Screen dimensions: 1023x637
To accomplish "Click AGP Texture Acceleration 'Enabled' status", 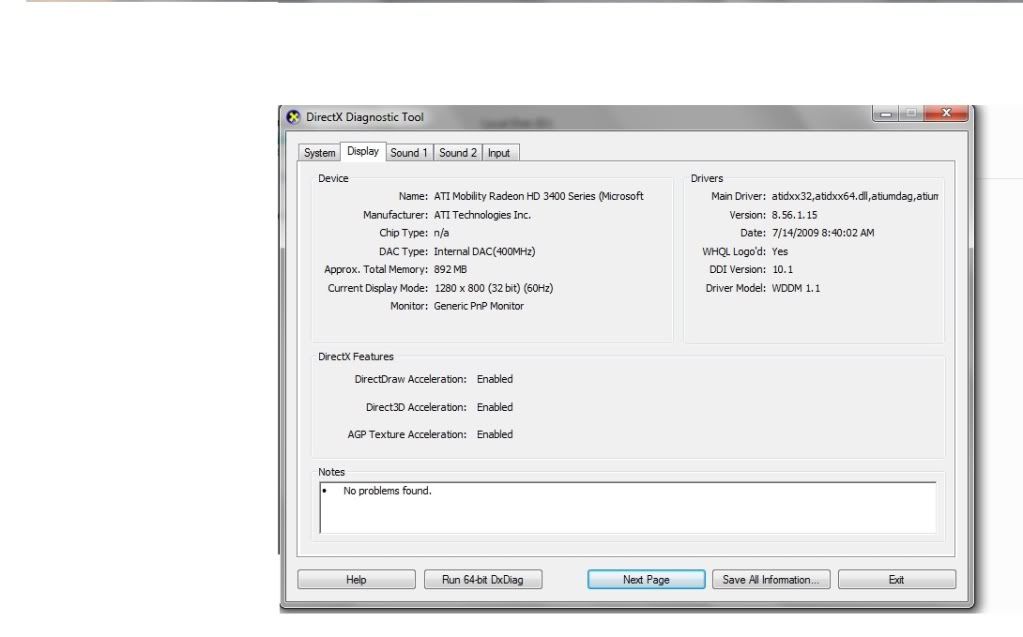I will point(495,435).
